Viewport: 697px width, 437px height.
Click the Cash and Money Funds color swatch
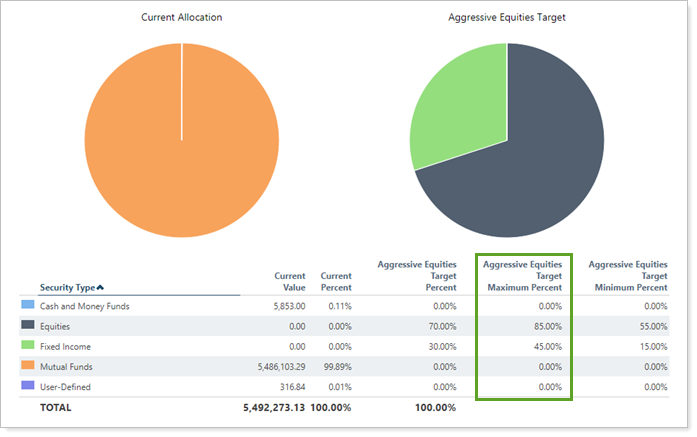point(27,306)
